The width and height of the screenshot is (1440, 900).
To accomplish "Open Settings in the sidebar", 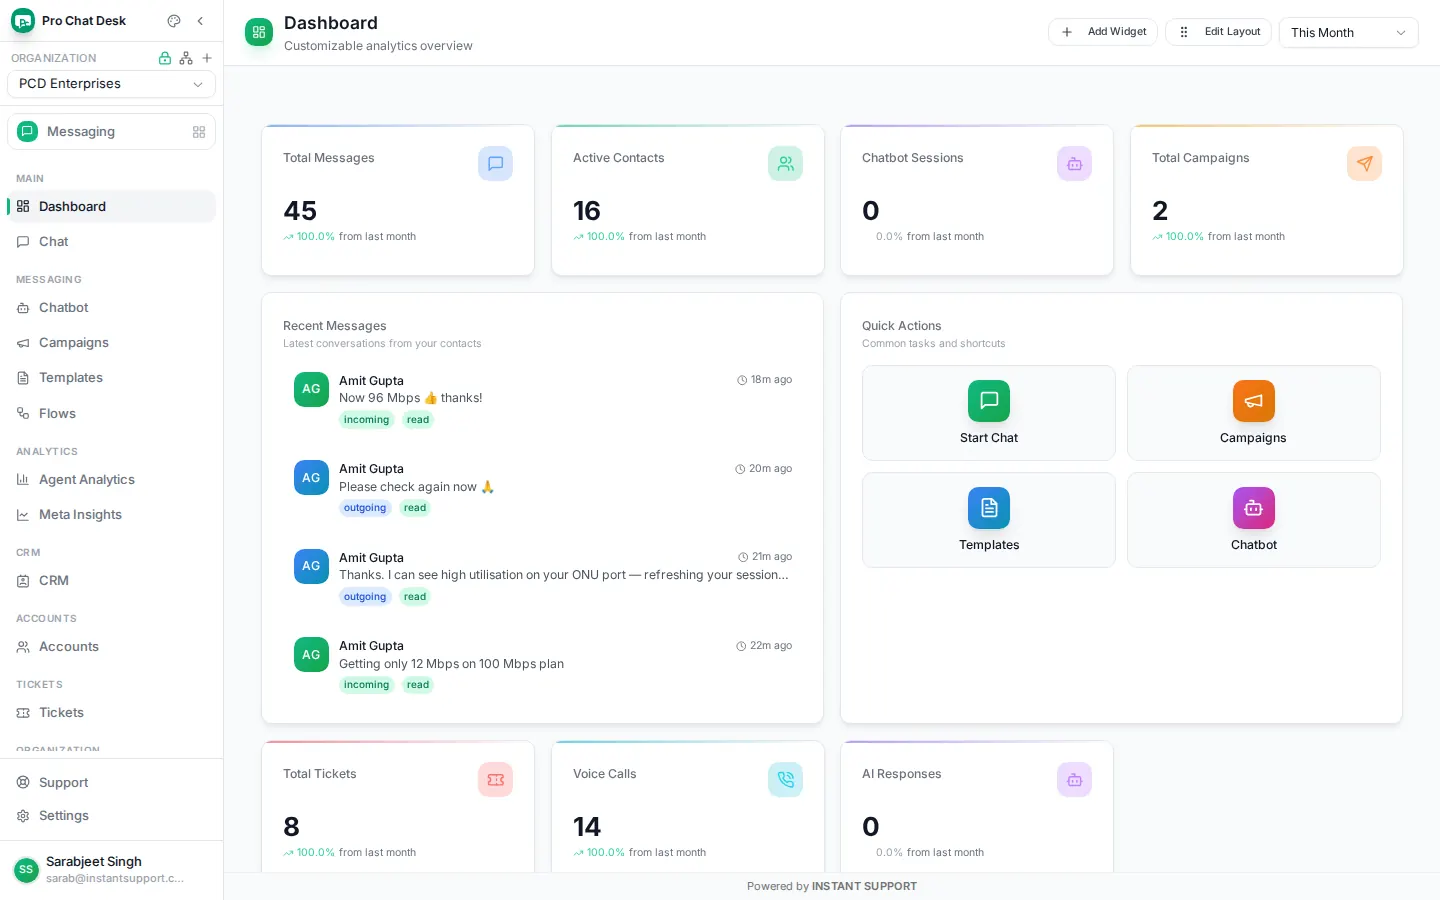I will (x=111, y=816).
